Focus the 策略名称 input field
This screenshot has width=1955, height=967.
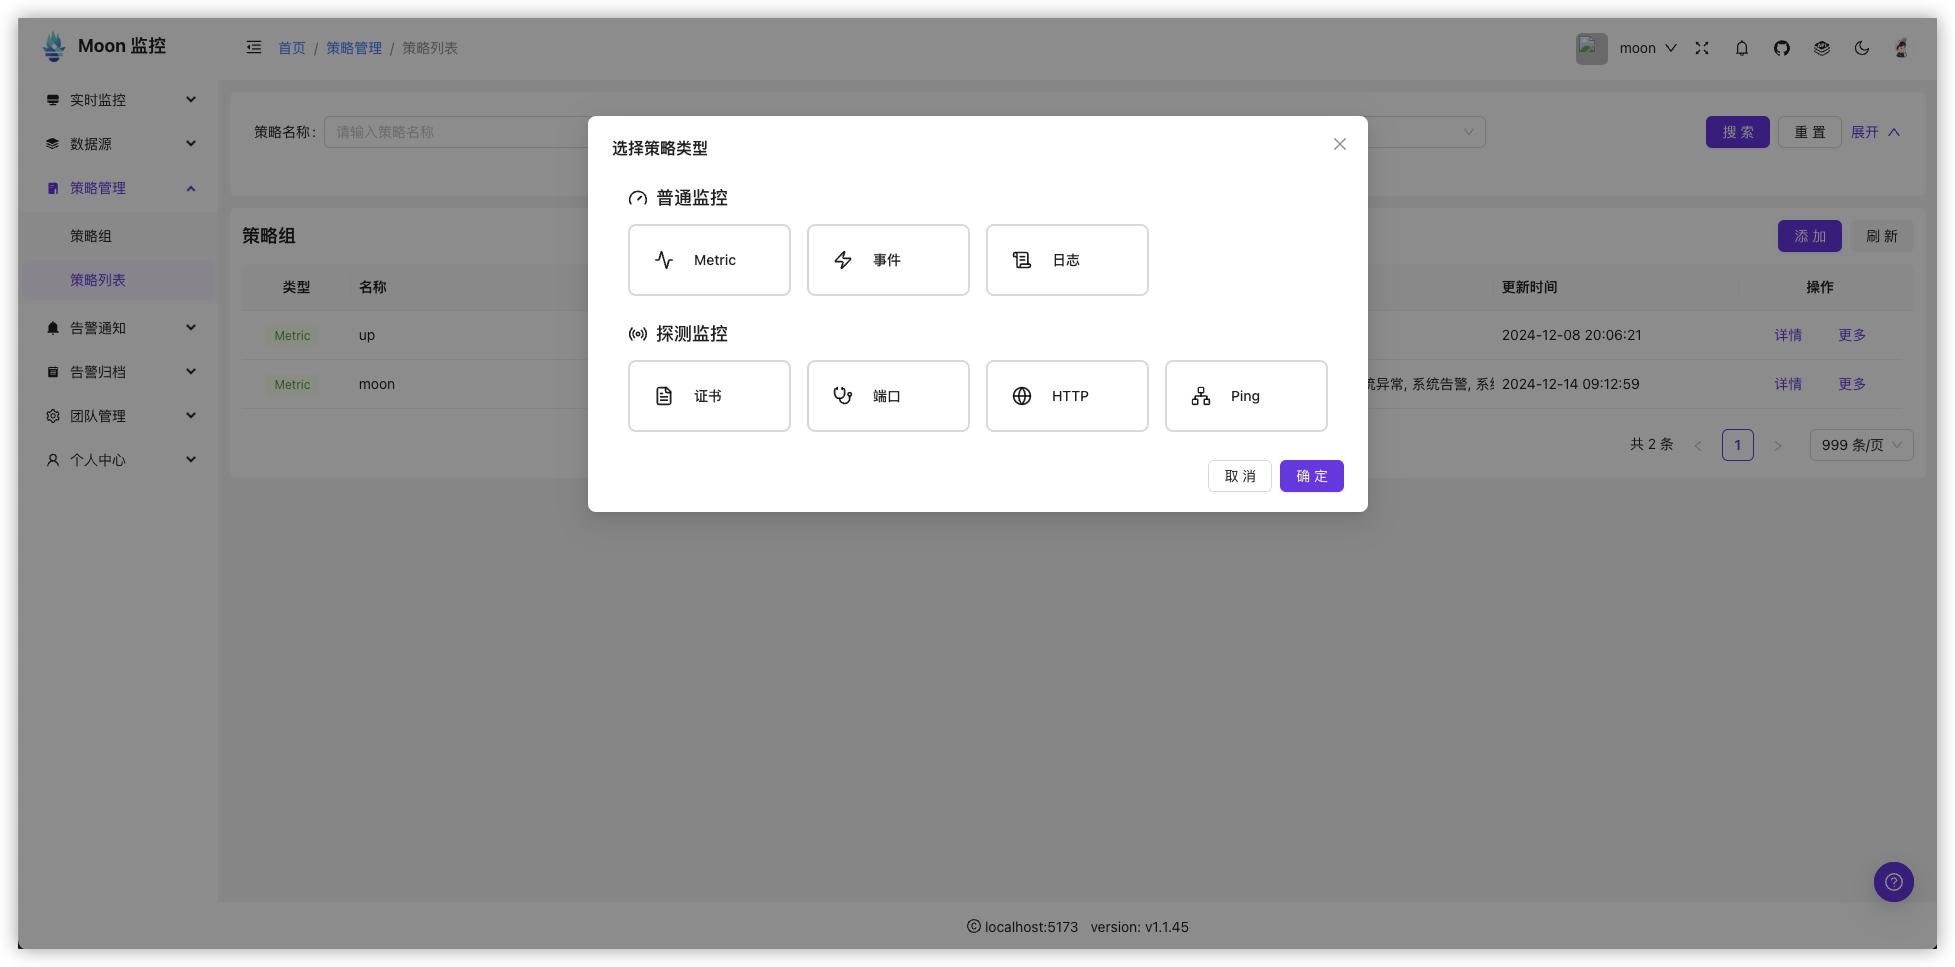(458, 132)
